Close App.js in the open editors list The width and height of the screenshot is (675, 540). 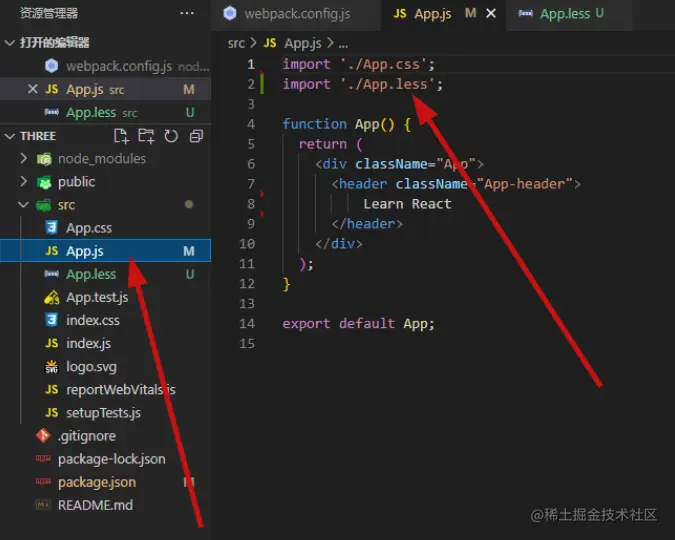(32, 89)
